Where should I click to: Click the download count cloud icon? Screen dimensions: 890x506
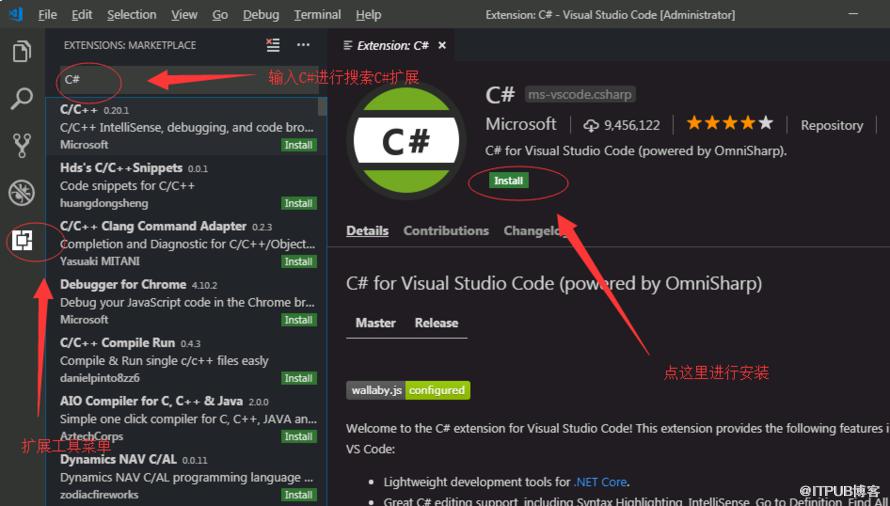(591, 126)
